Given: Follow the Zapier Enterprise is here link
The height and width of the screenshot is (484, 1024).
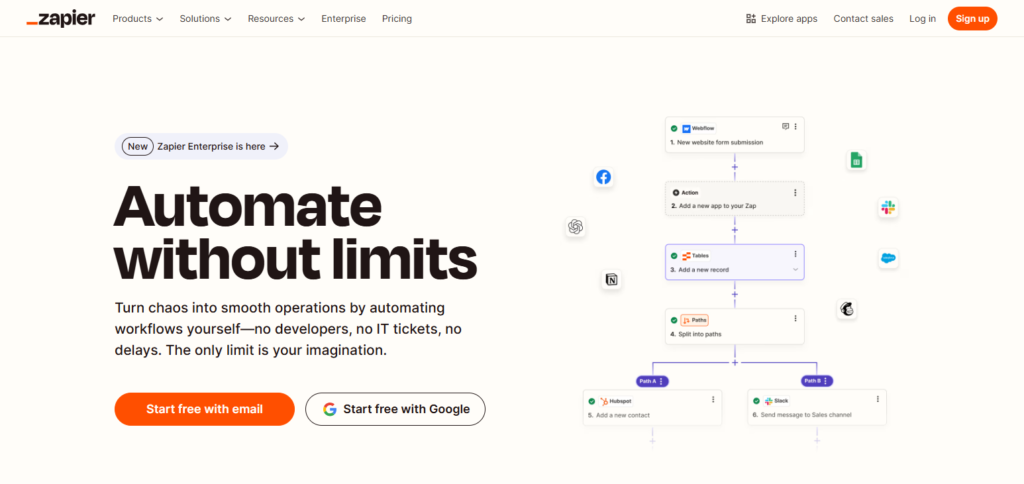Looking at the screenshot, I should 201,146.
